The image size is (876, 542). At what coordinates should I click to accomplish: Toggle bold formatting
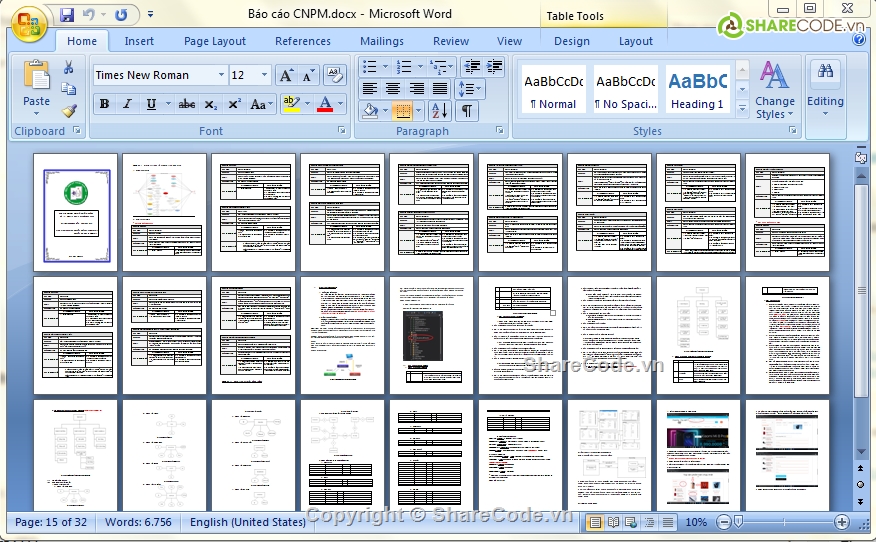(x=104, y=104)
